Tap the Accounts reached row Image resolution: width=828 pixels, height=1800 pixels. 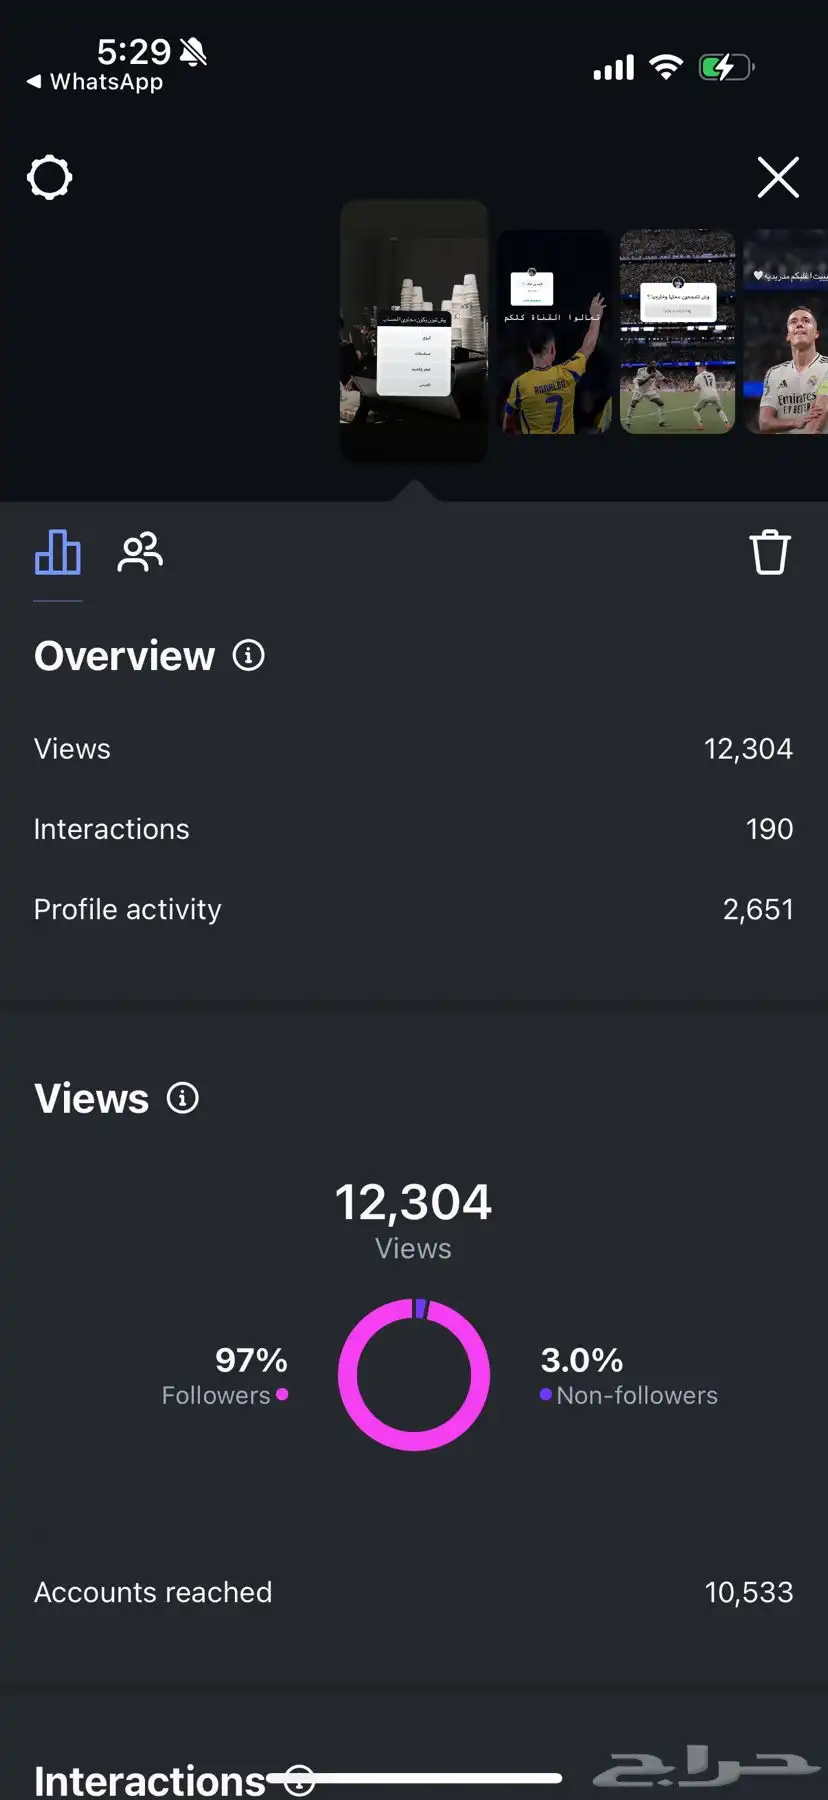414,1592
